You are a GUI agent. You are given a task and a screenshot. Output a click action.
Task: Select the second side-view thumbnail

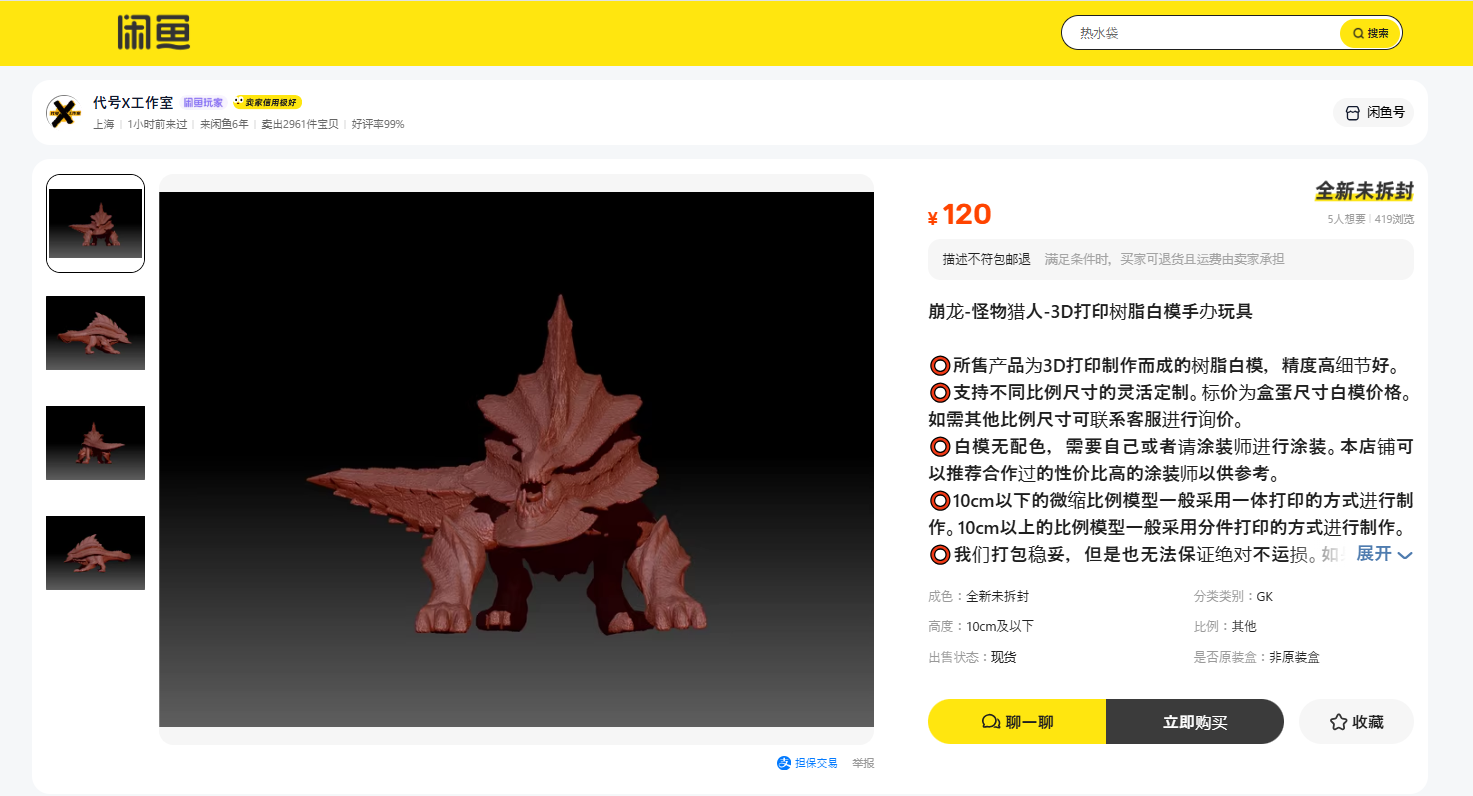point(95,333)
